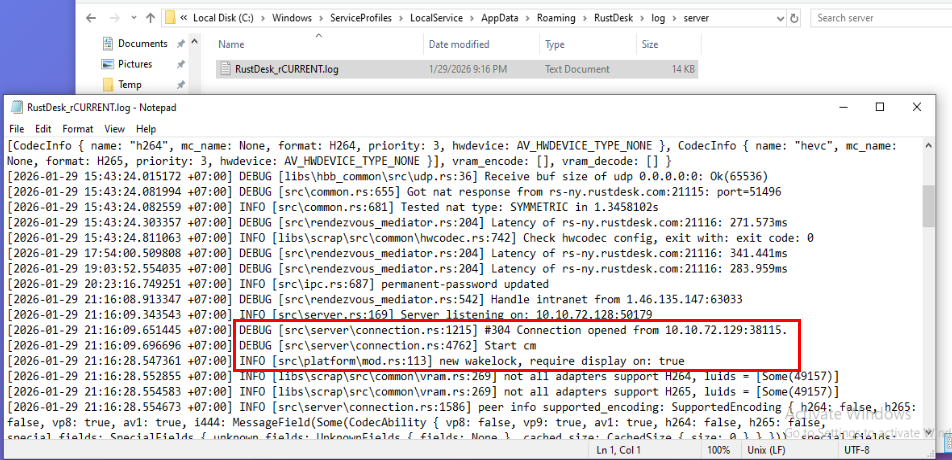Maximize the Notepad window
The width and height of the screenshot is (952, 460).
tap(880, 107)
